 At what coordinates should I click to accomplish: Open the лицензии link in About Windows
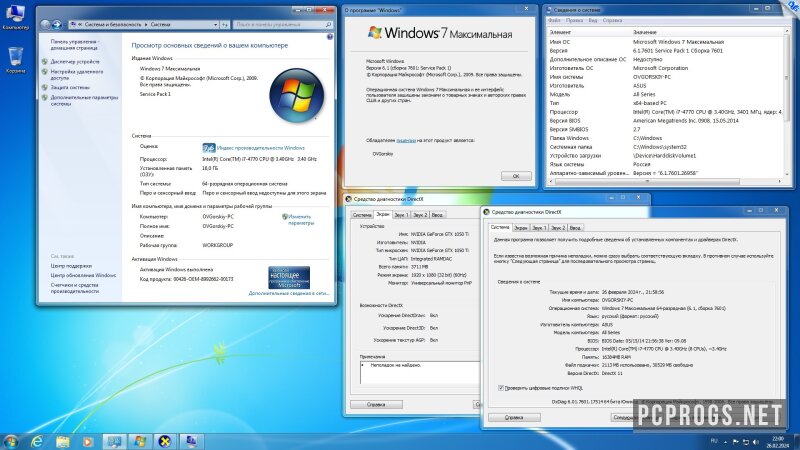406,140
